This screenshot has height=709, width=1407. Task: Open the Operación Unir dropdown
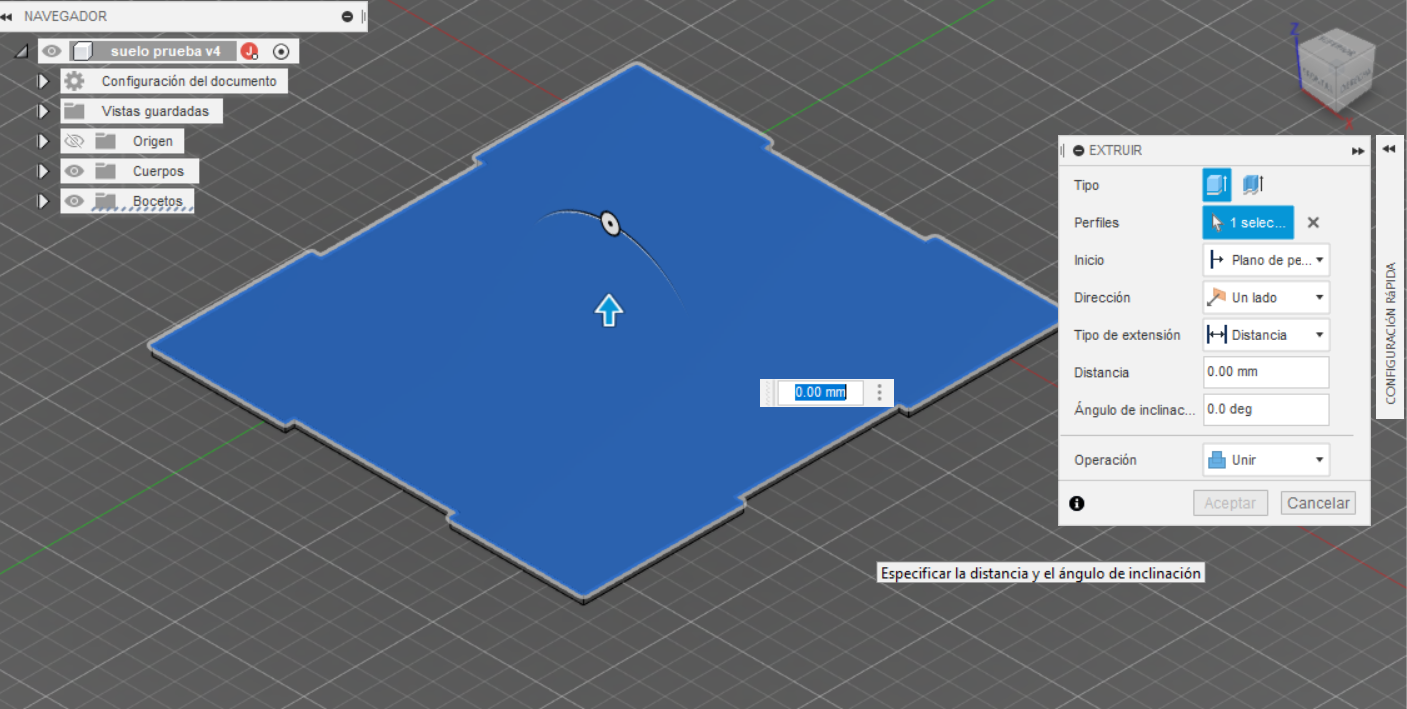[1266, 460]
